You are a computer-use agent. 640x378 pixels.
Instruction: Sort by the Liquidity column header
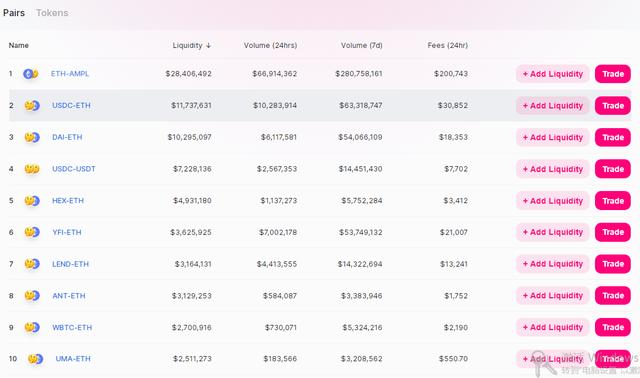(x=191, y=45)
